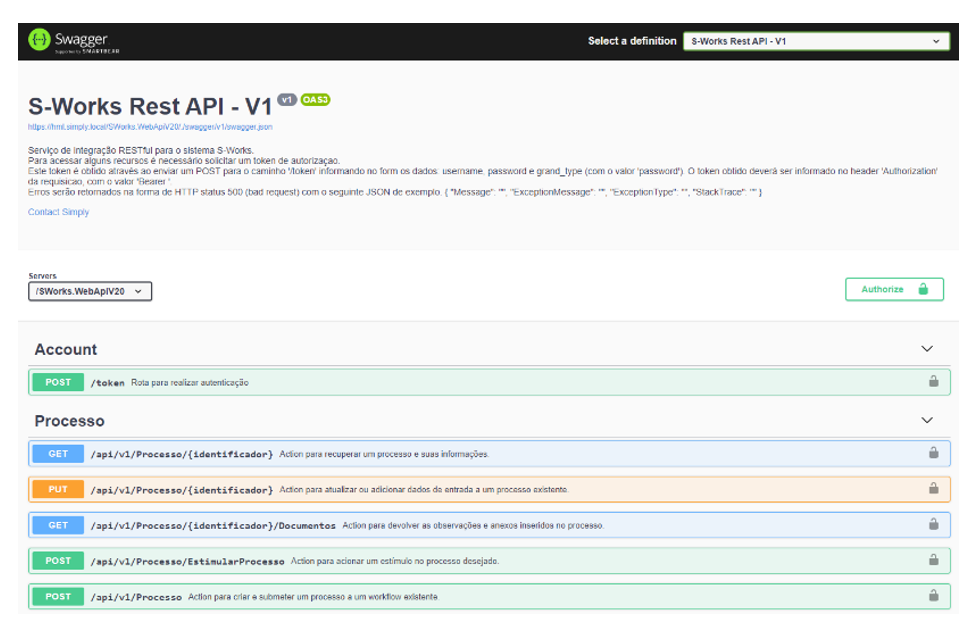Click the PUT method badge
Image resolution: width=973 pixels, height=629 pixels.
pos(58,489)
